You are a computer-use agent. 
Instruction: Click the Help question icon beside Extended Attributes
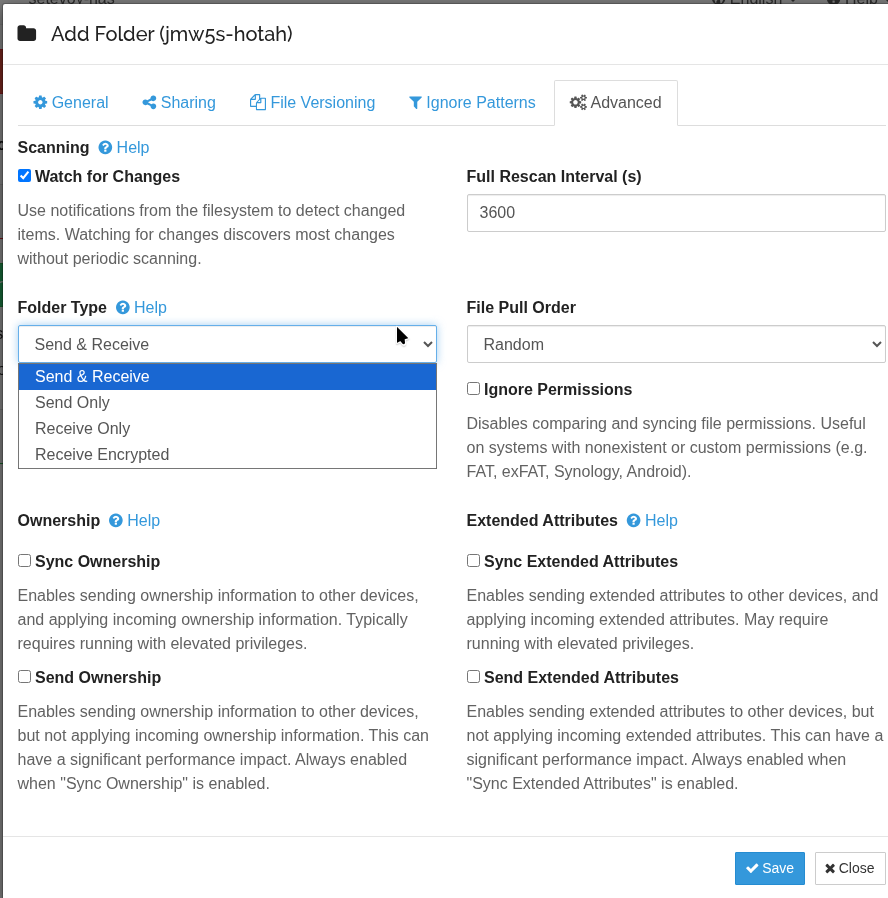pos(634,521)
